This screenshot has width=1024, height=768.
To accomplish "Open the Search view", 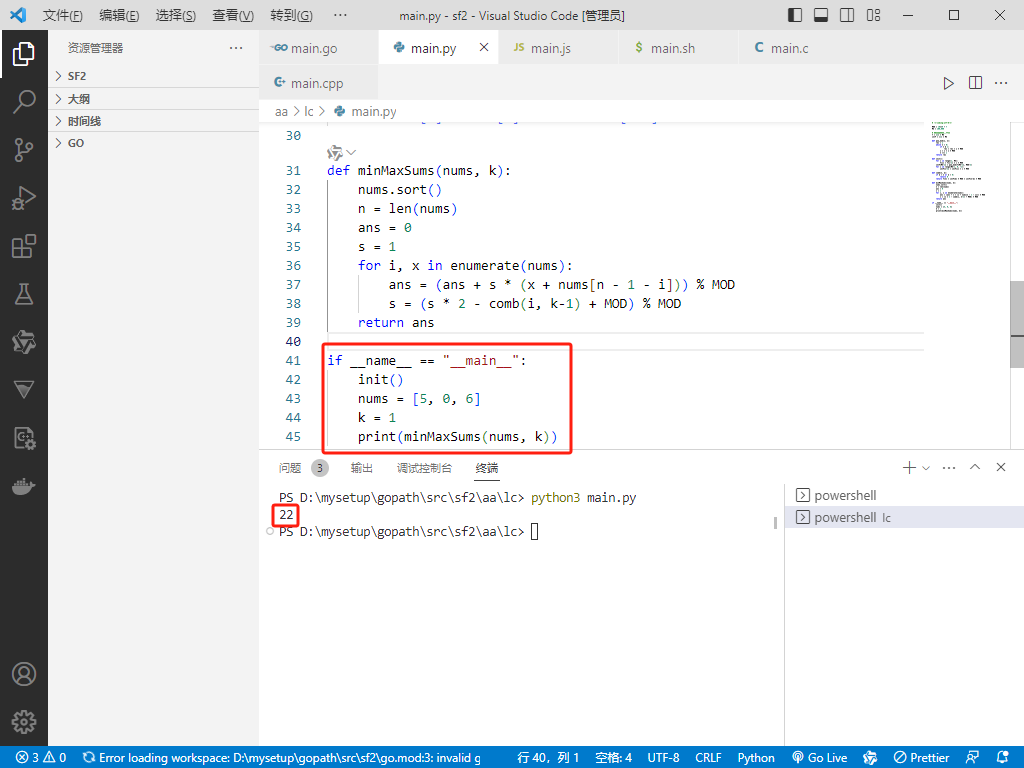I will [24, 102].
